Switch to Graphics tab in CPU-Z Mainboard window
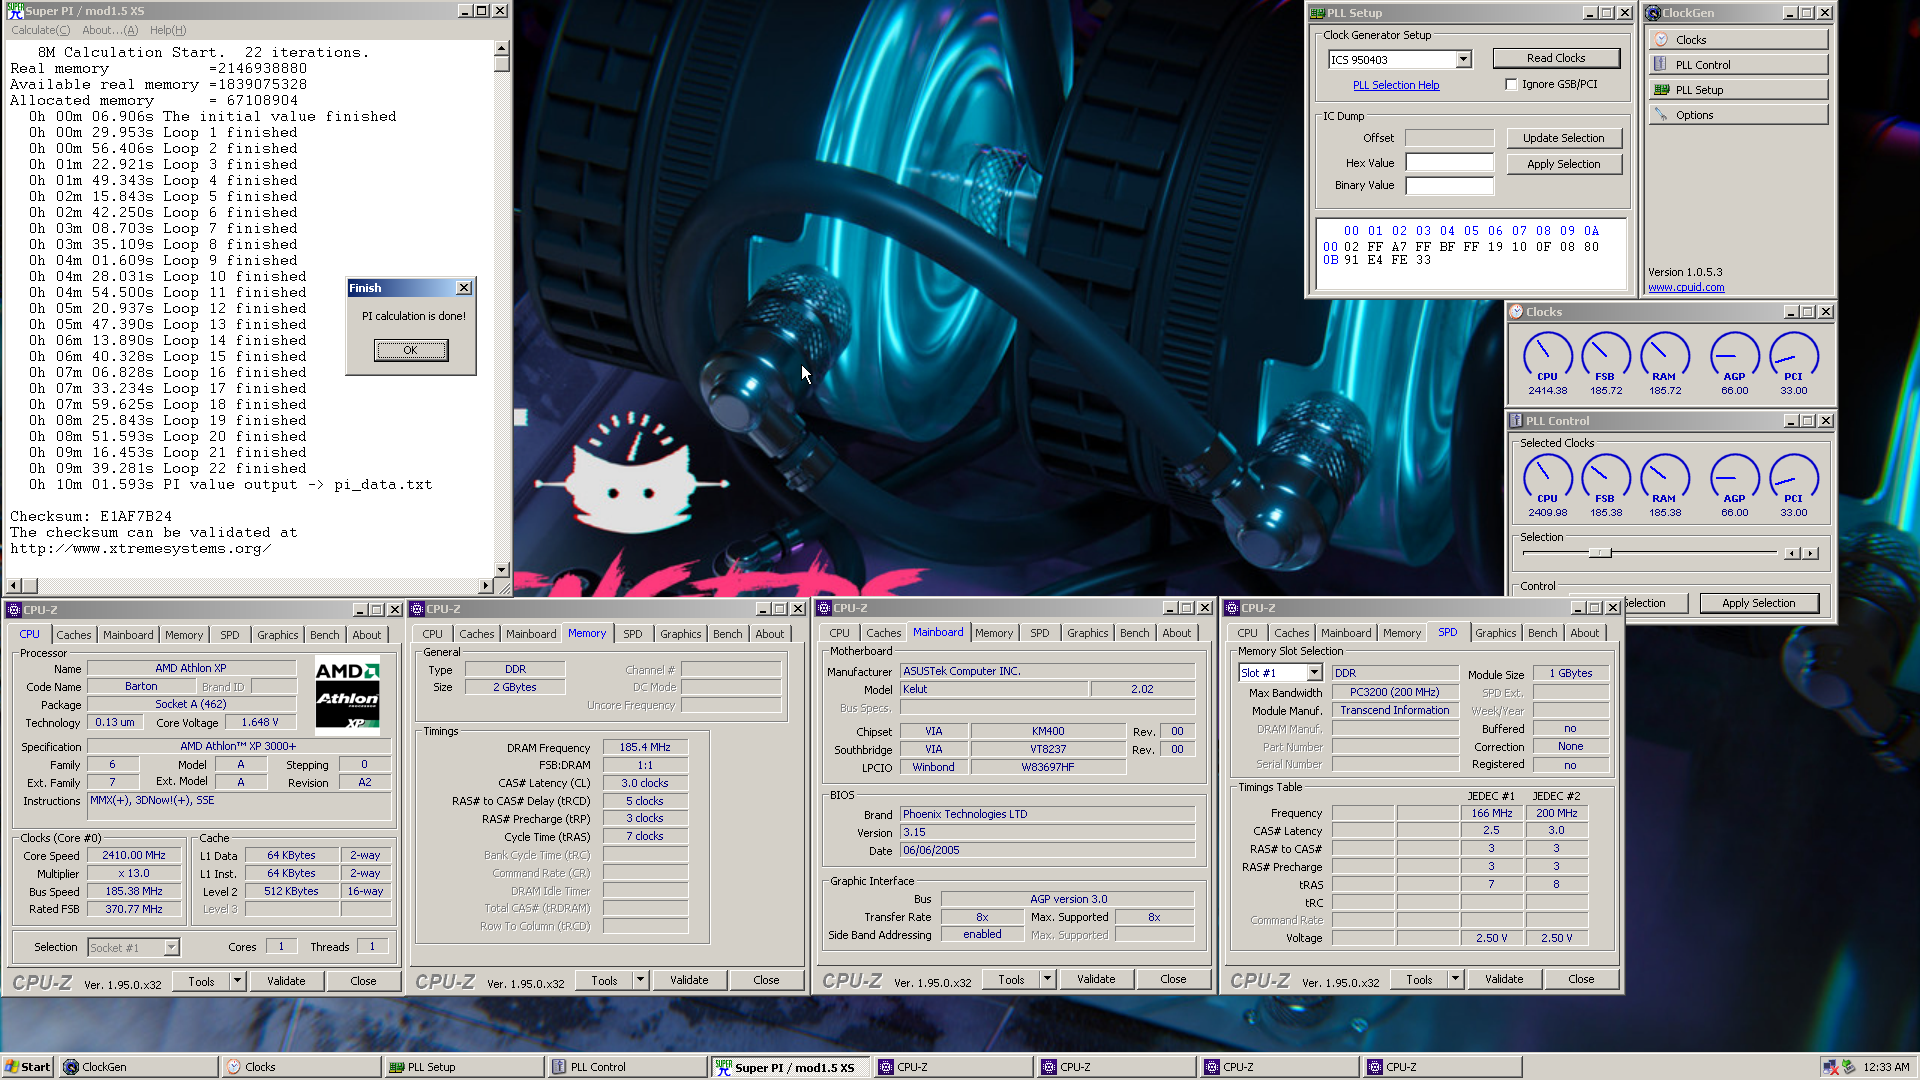The height and width of the screenshot is (1080, 1920). [x=1087, y=633]
